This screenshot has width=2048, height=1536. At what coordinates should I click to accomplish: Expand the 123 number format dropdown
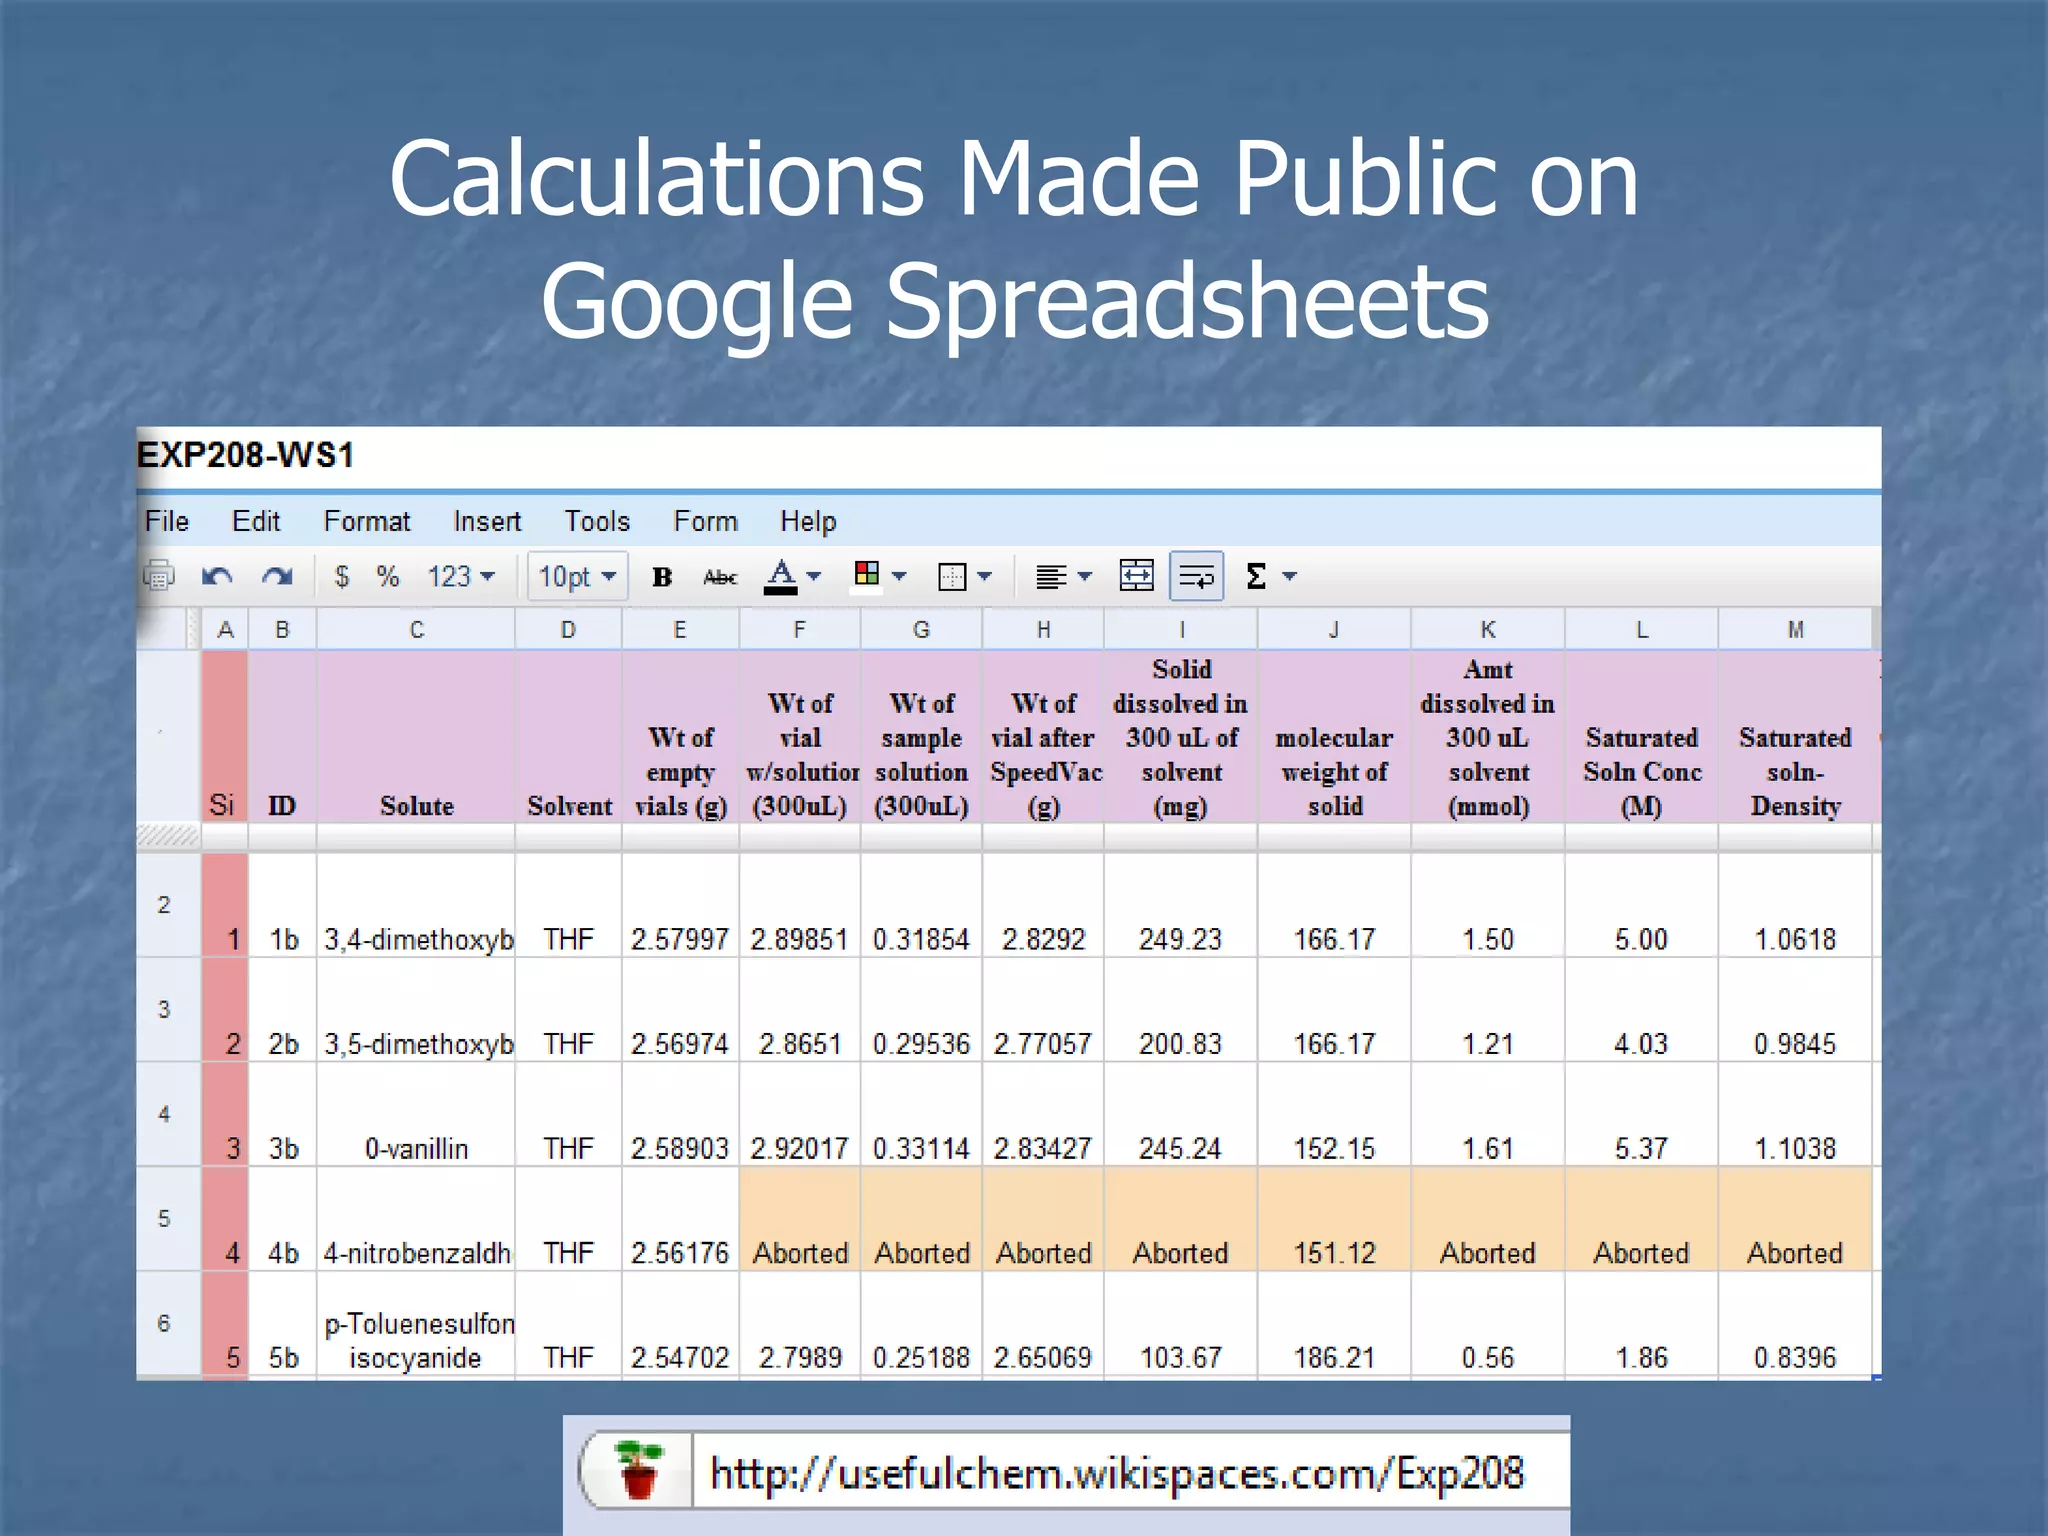click(x=461, y=576)
